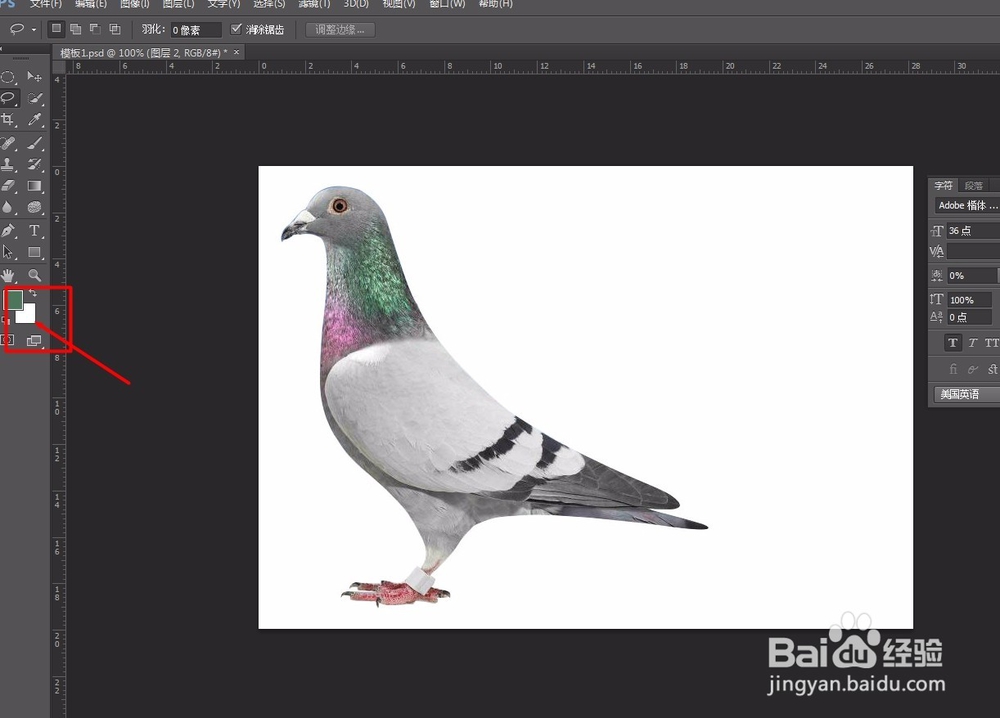Toggle standard ligatures (fi) button
The height and width of the screenshot is (718, 1000).
point(953,369)
